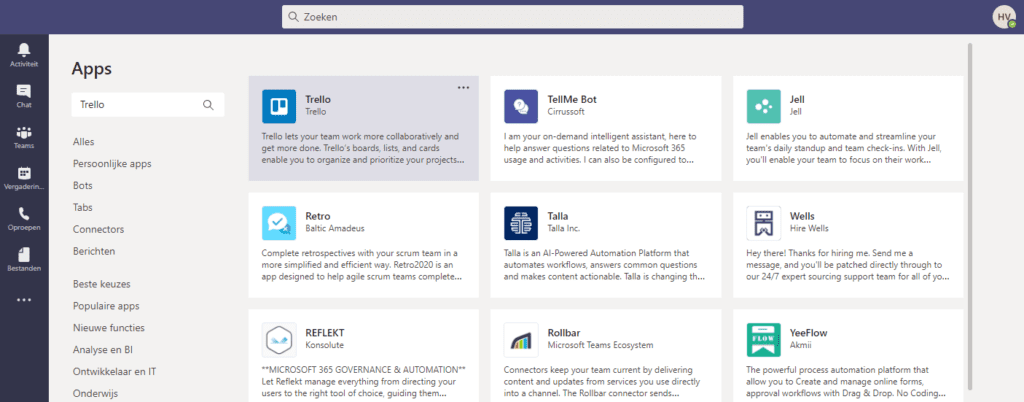Click publisher name Konsolute
Screen dimensions: 1024x402
[325, 345]
